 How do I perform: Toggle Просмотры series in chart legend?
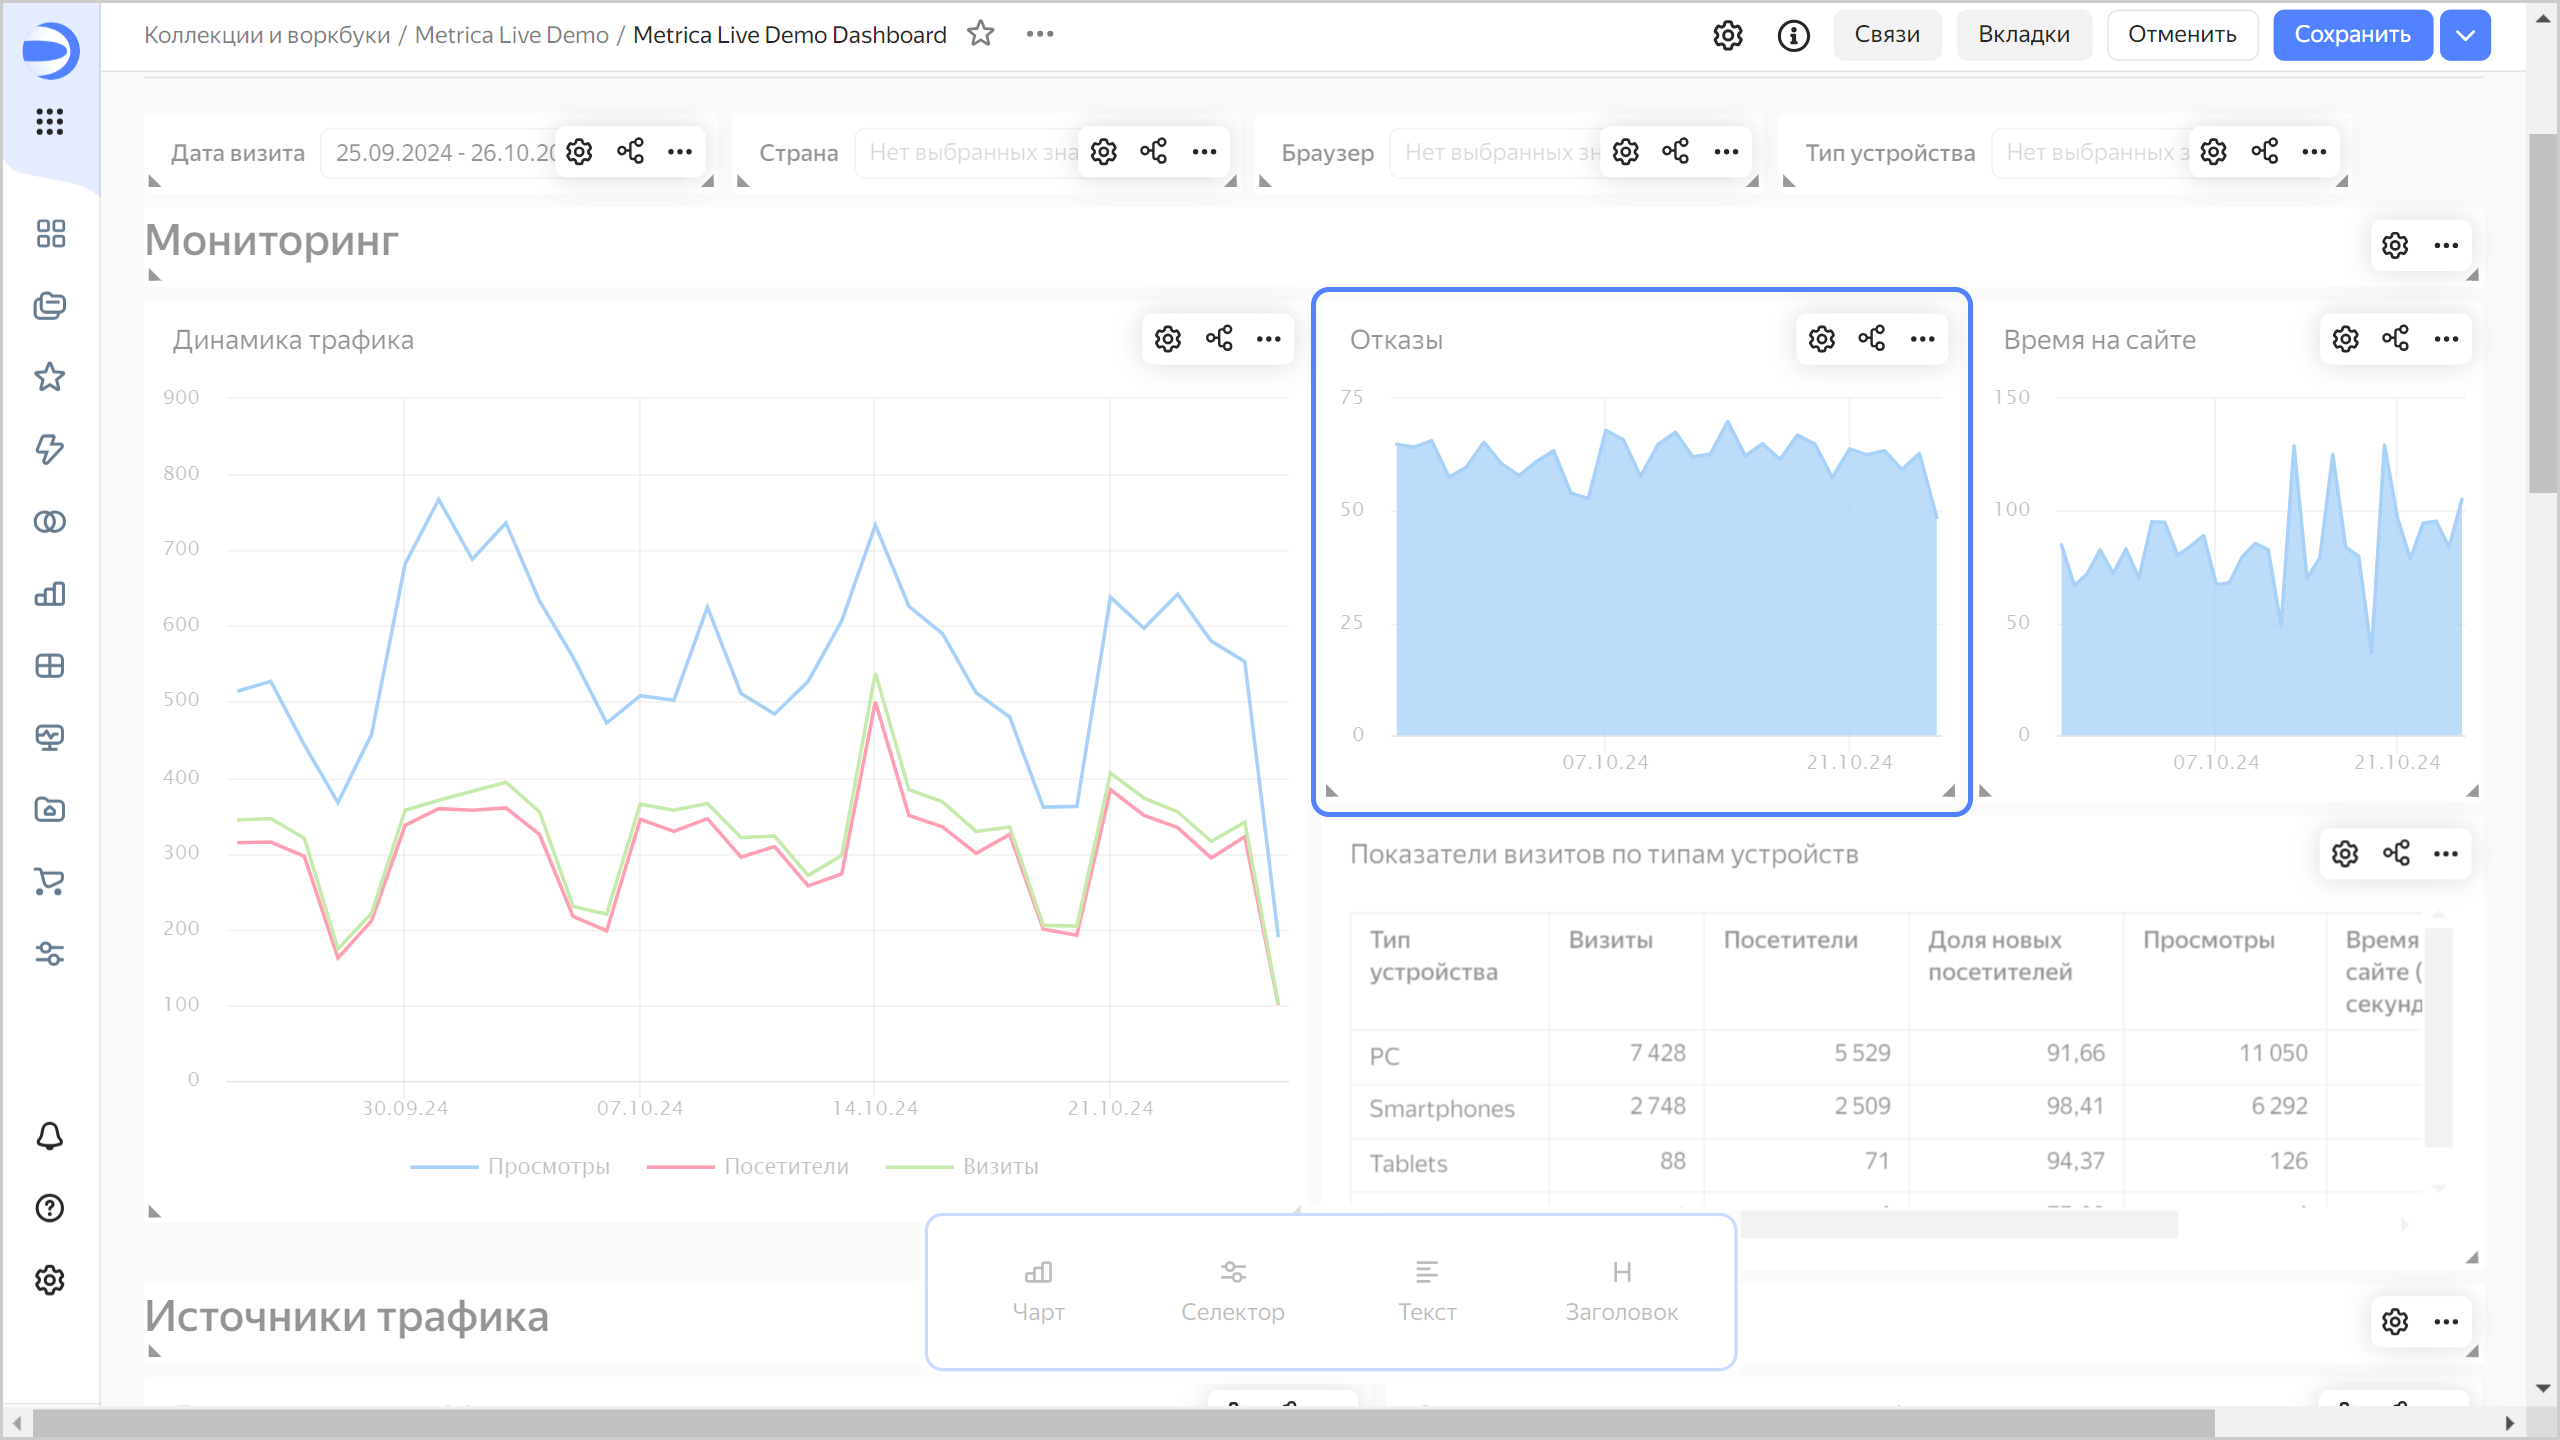pos(547,1166)
